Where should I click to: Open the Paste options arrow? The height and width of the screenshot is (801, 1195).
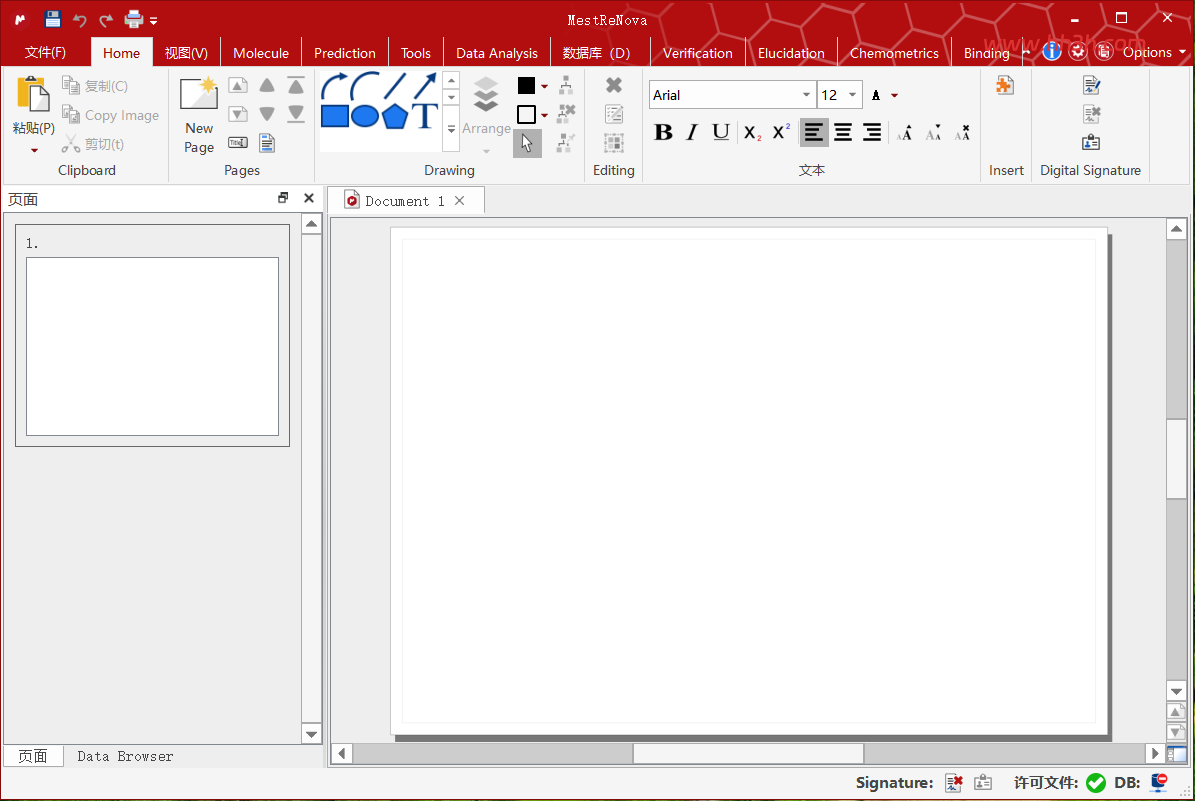[34, 150]
